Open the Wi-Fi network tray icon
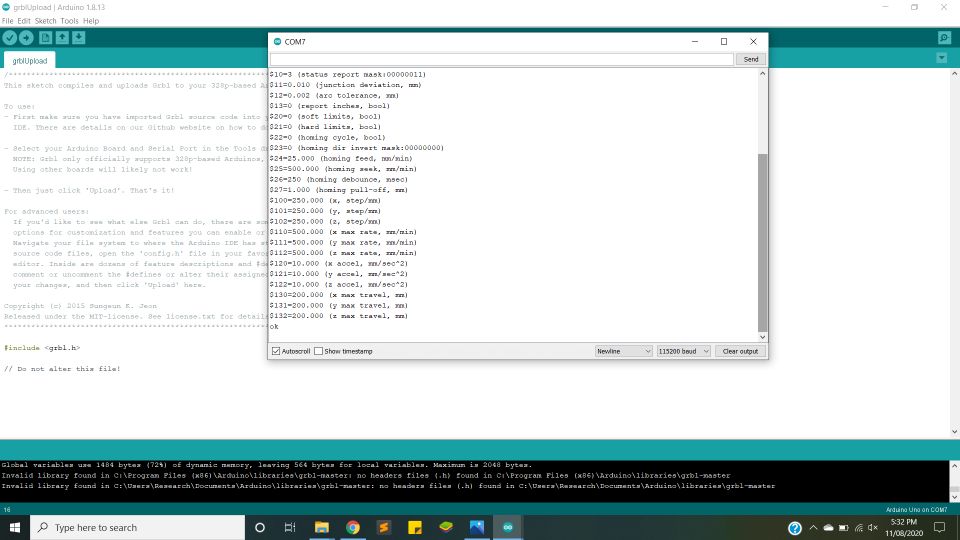 [x=859, y=528]
